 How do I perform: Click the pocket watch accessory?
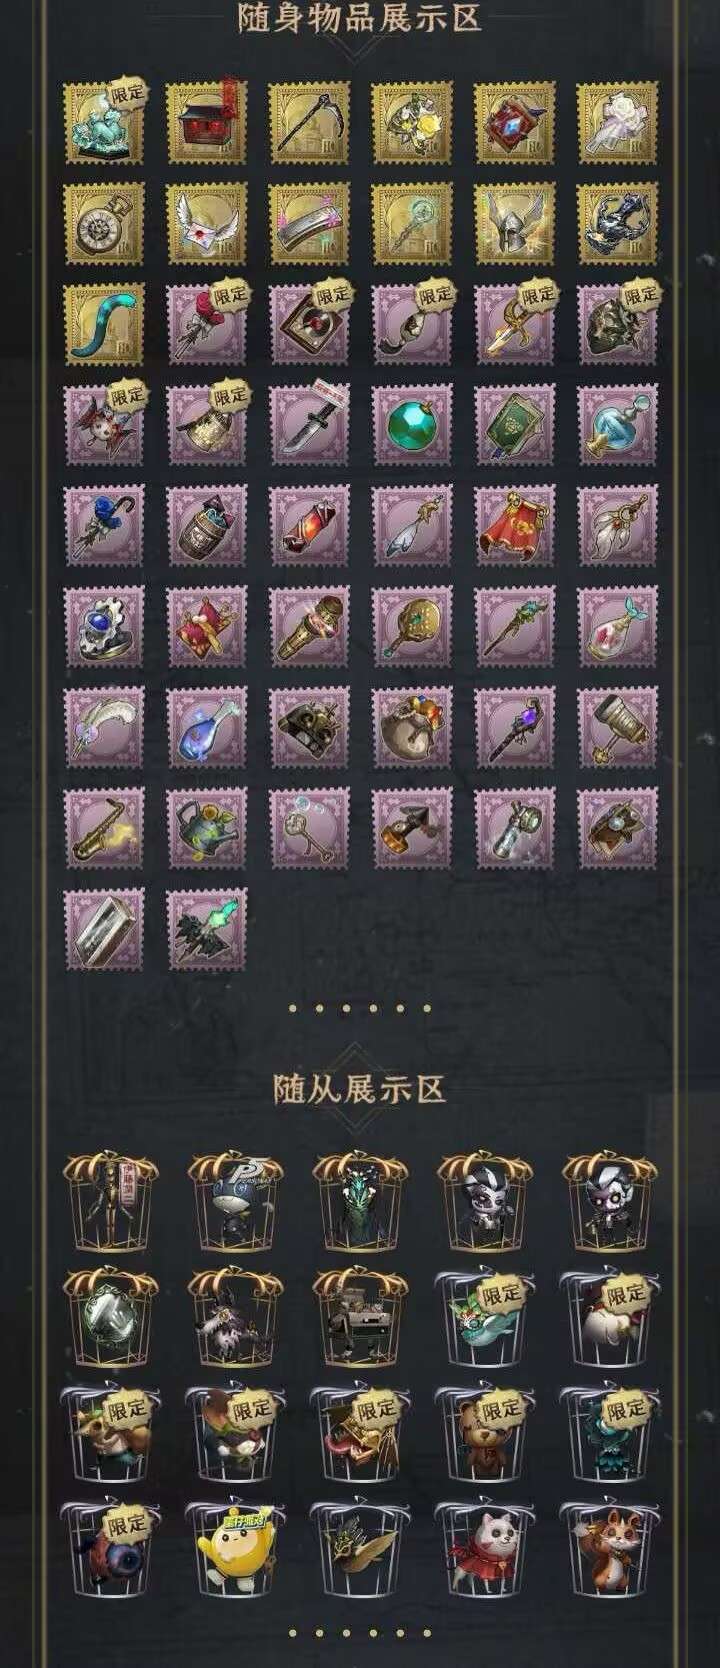point(104,223)
